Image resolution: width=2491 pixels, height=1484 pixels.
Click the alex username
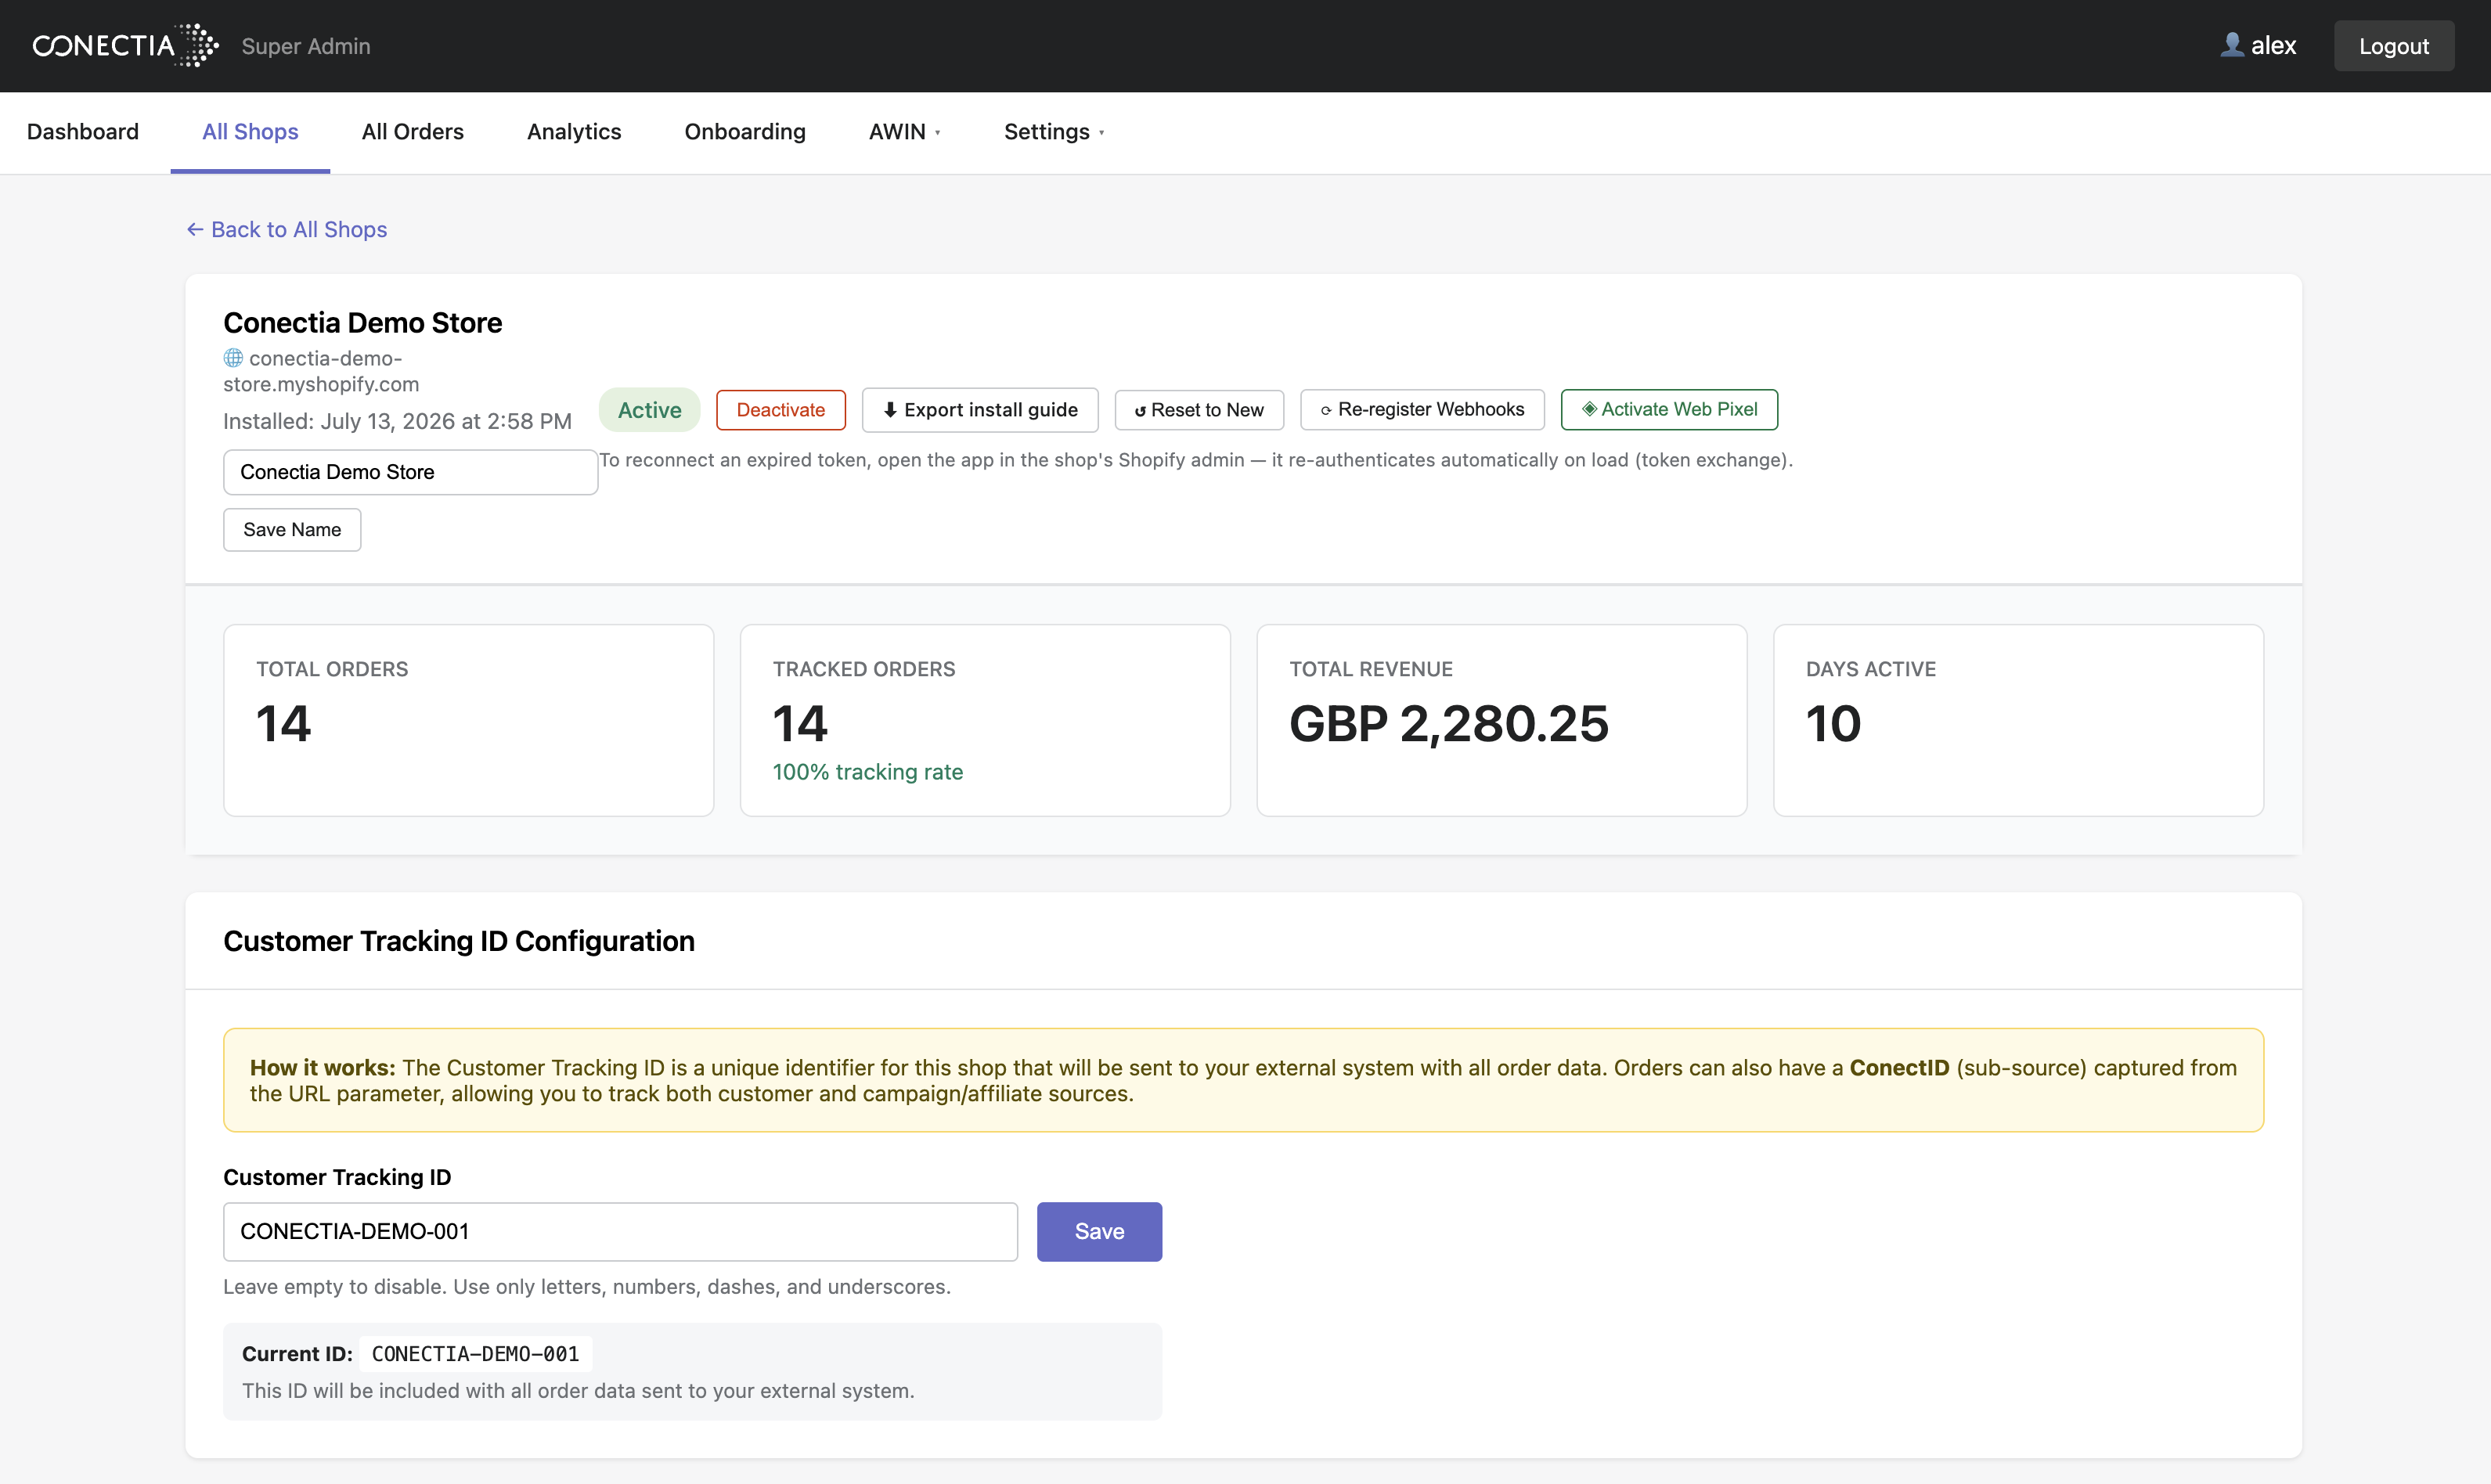2273,45
